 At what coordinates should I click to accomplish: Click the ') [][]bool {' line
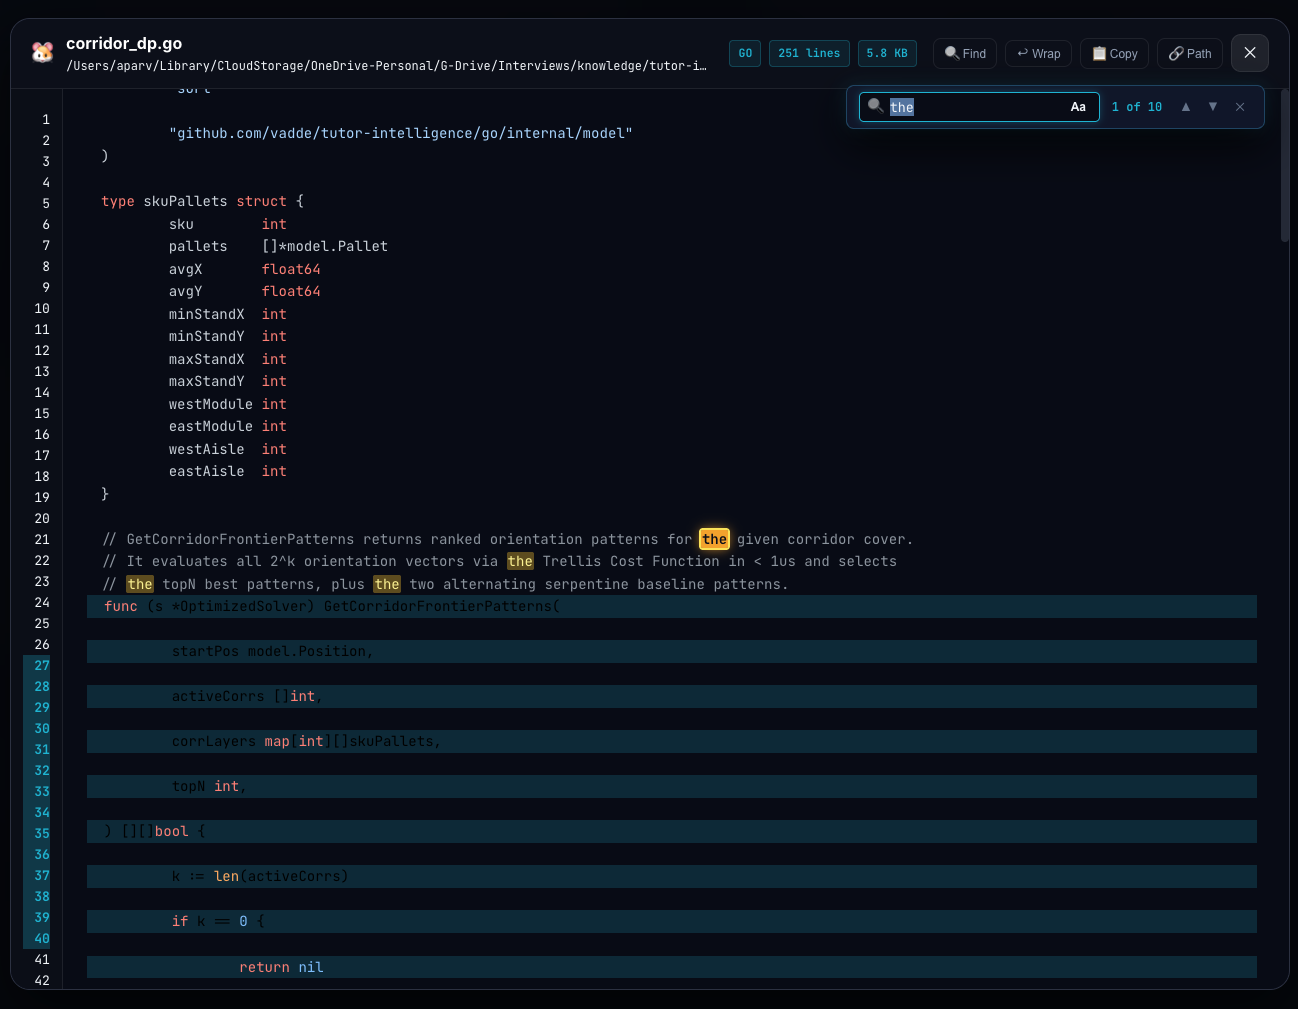(x=672, y=832)
